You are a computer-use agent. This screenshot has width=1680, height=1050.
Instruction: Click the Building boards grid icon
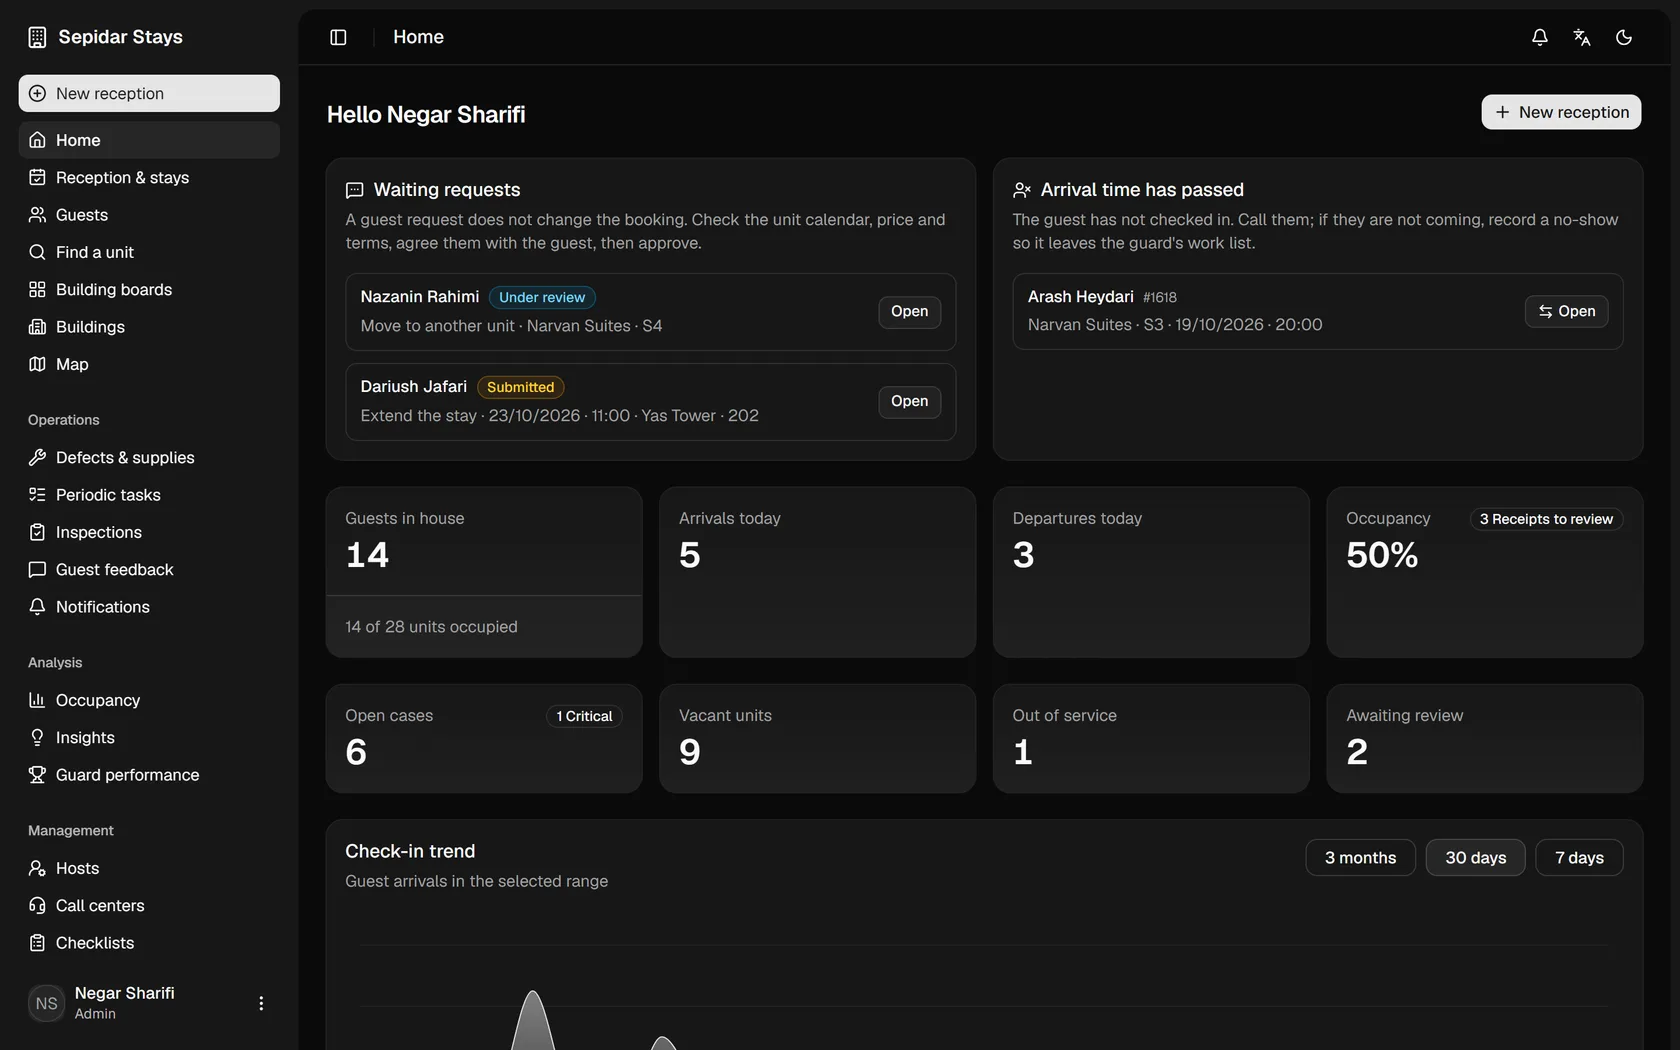[x=37, y=289]
